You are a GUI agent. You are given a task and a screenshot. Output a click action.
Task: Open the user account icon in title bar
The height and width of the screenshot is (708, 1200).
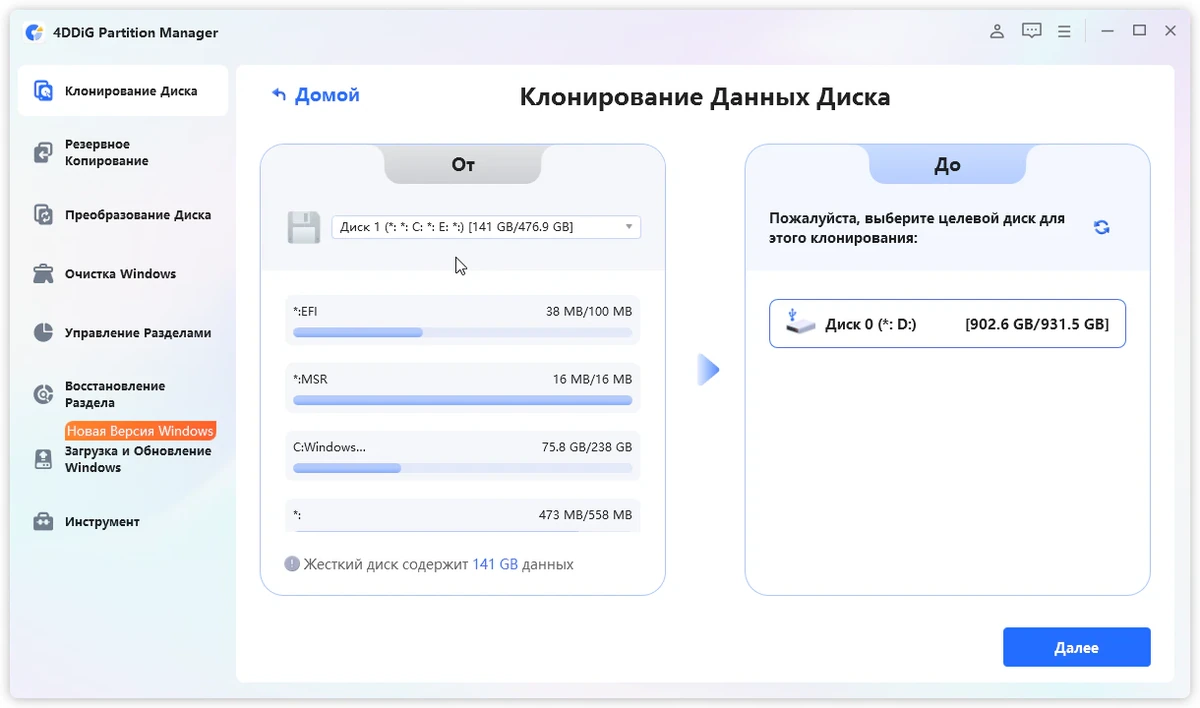tap(997, 32)
